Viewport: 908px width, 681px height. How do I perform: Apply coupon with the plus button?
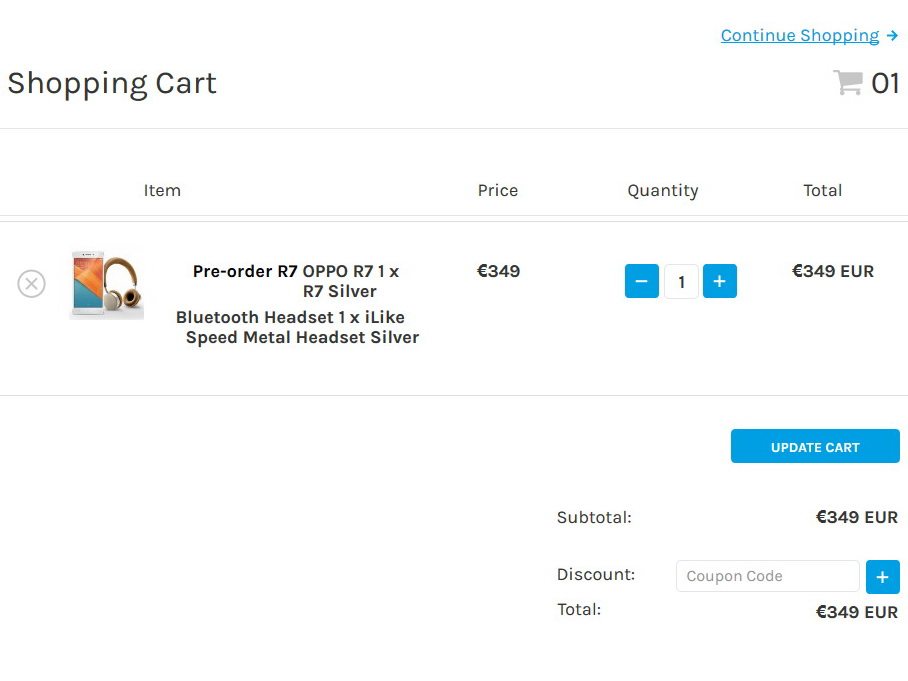point(882,577)
